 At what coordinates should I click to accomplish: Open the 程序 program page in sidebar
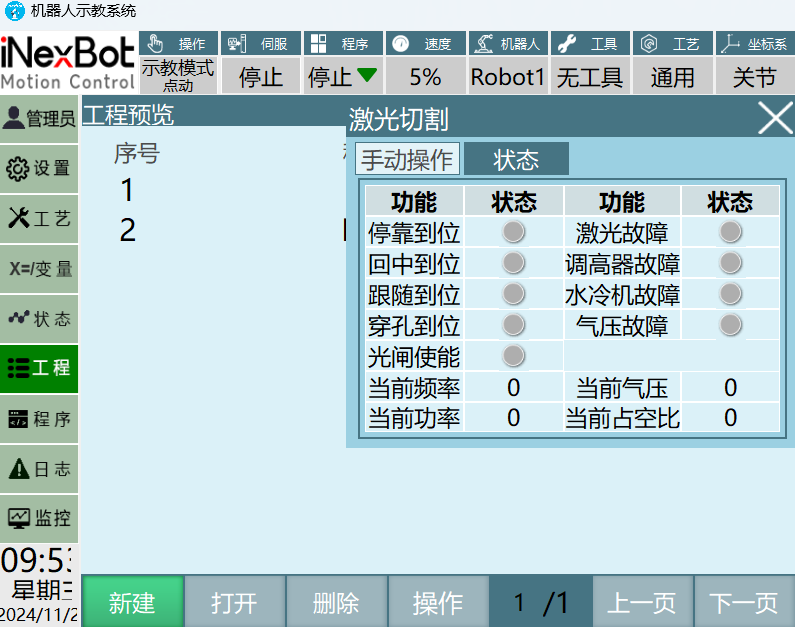[x=39, y=419]
